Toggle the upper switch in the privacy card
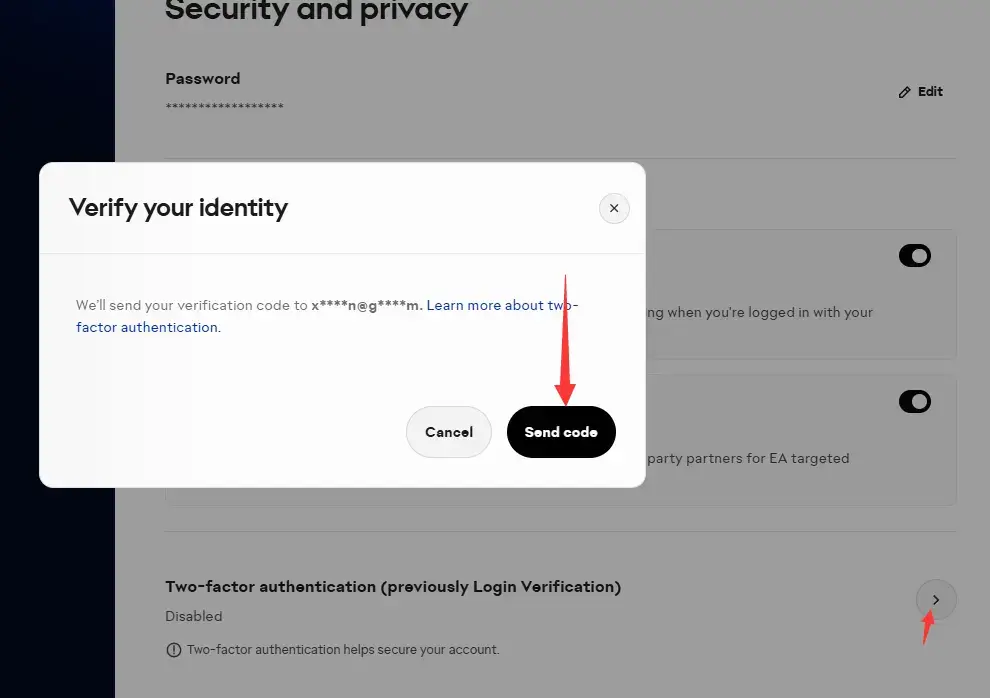Screen dimensions: 990x698 (915, 256)
